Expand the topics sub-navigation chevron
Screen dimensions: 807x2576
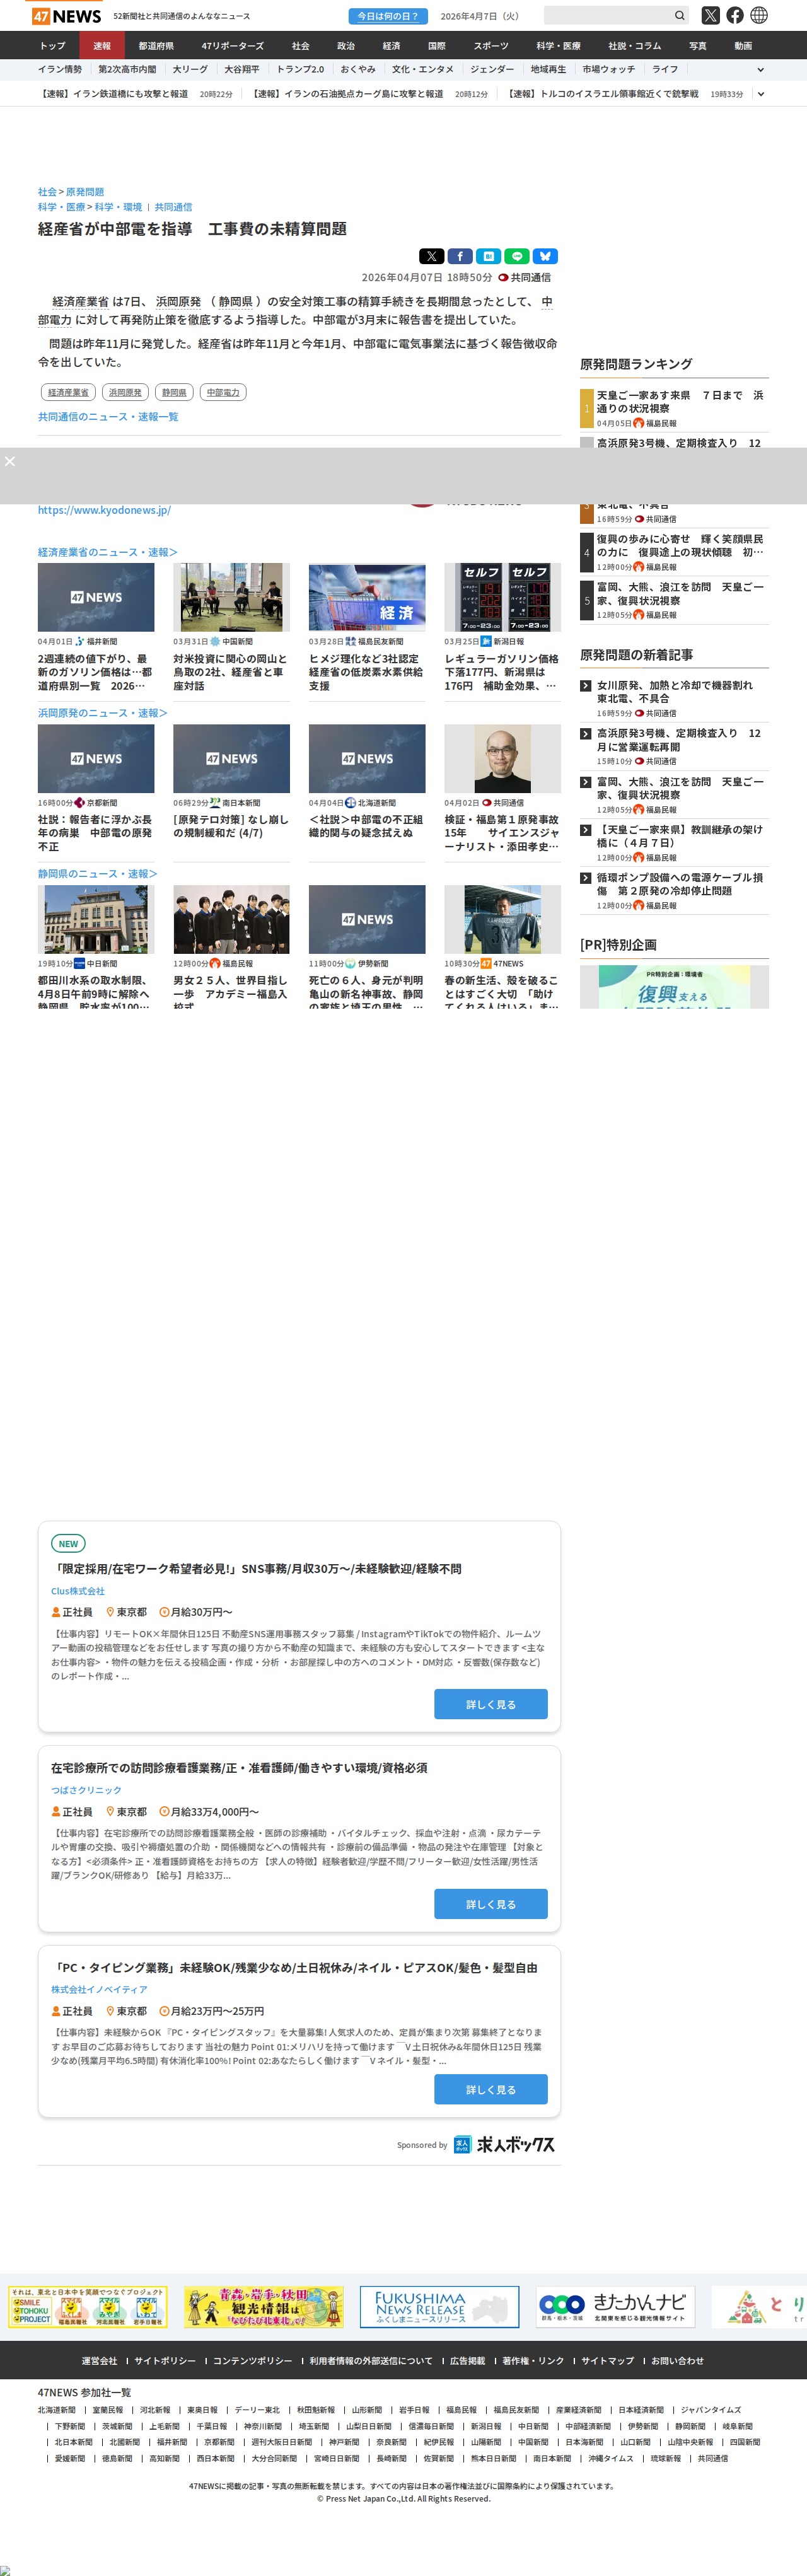point(760,70)
